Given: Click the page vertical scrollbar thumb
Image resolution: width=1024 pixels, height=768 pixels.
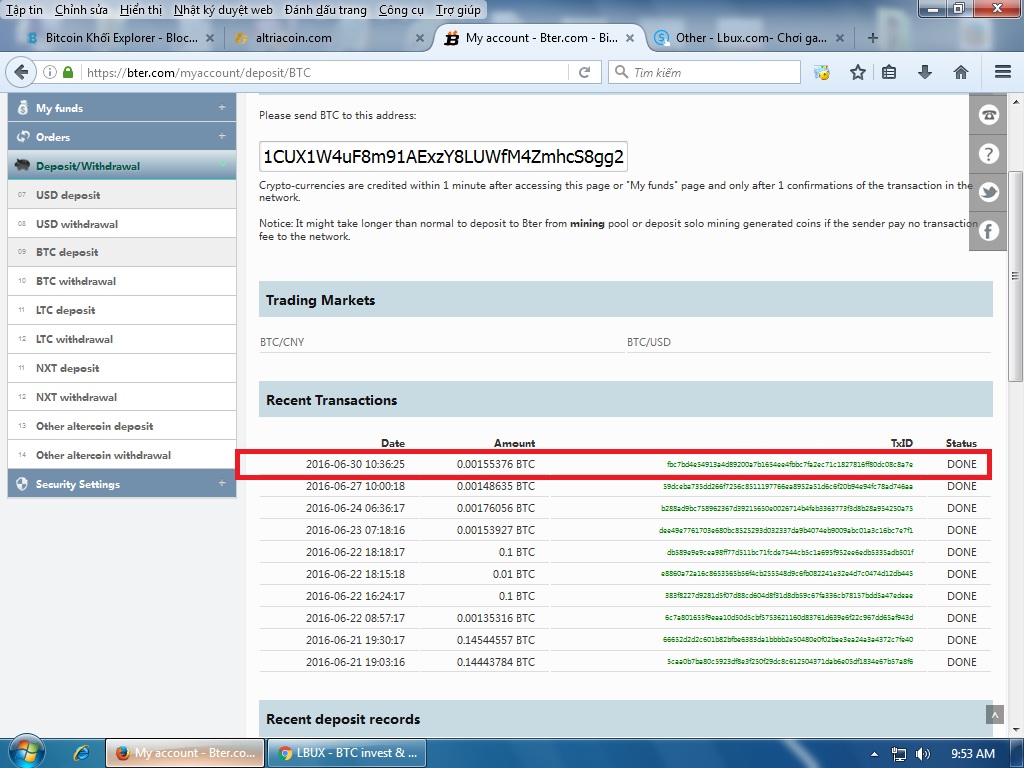Looking at the screenshot, I should pos(1015,277).
